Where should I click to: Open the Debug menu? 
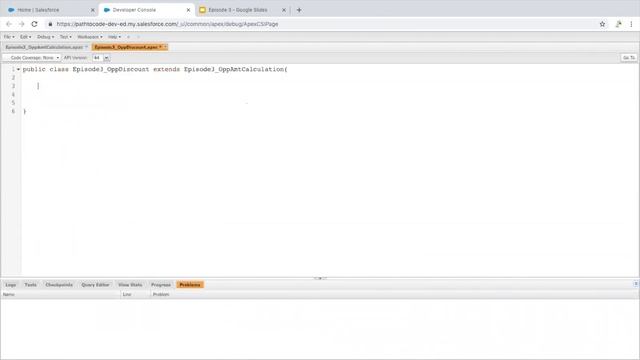[45, 37]
